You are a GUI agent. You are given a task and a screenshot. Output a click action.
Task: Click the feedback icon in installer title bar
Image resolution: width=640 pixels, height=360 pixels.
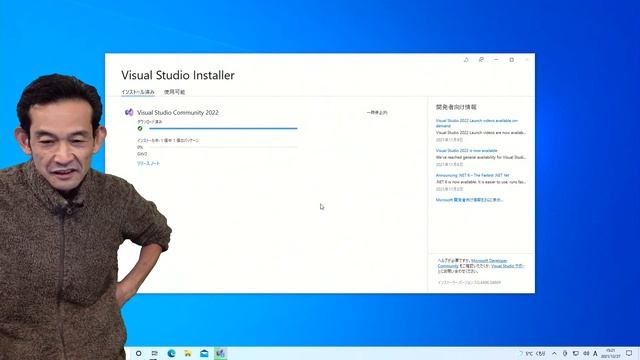pyautogui.click(x=481, y=60)
